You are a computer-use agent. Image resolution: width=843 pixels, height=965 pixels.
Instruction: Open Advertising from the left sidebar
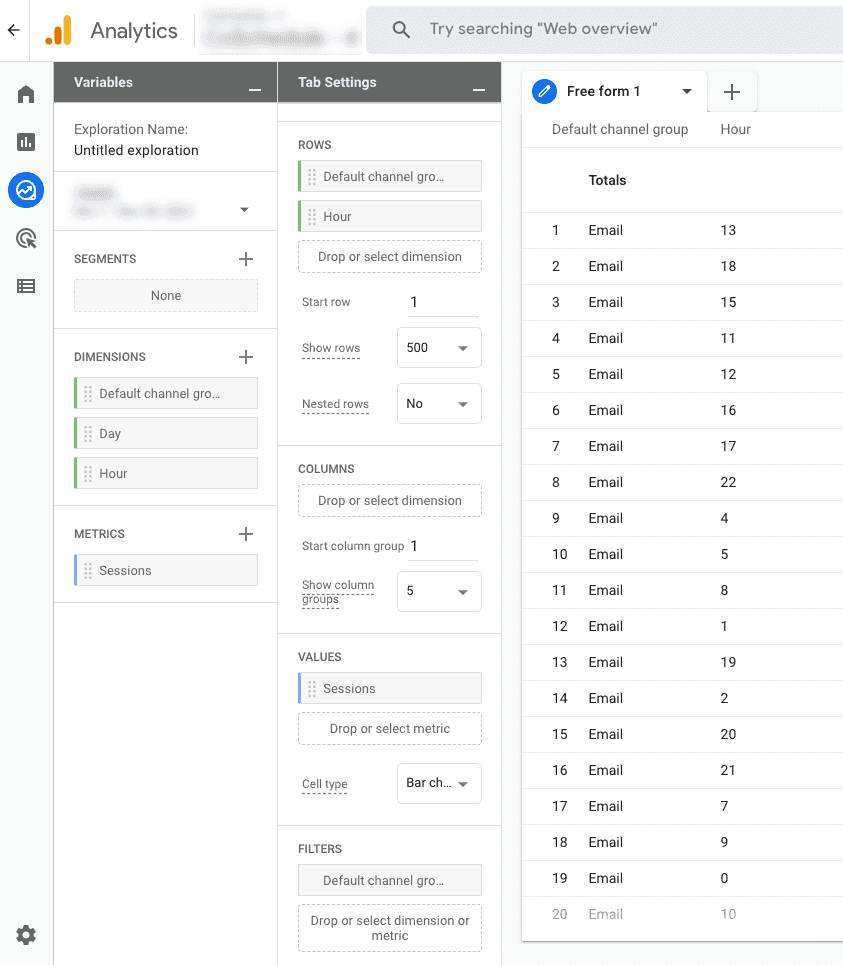25,238
